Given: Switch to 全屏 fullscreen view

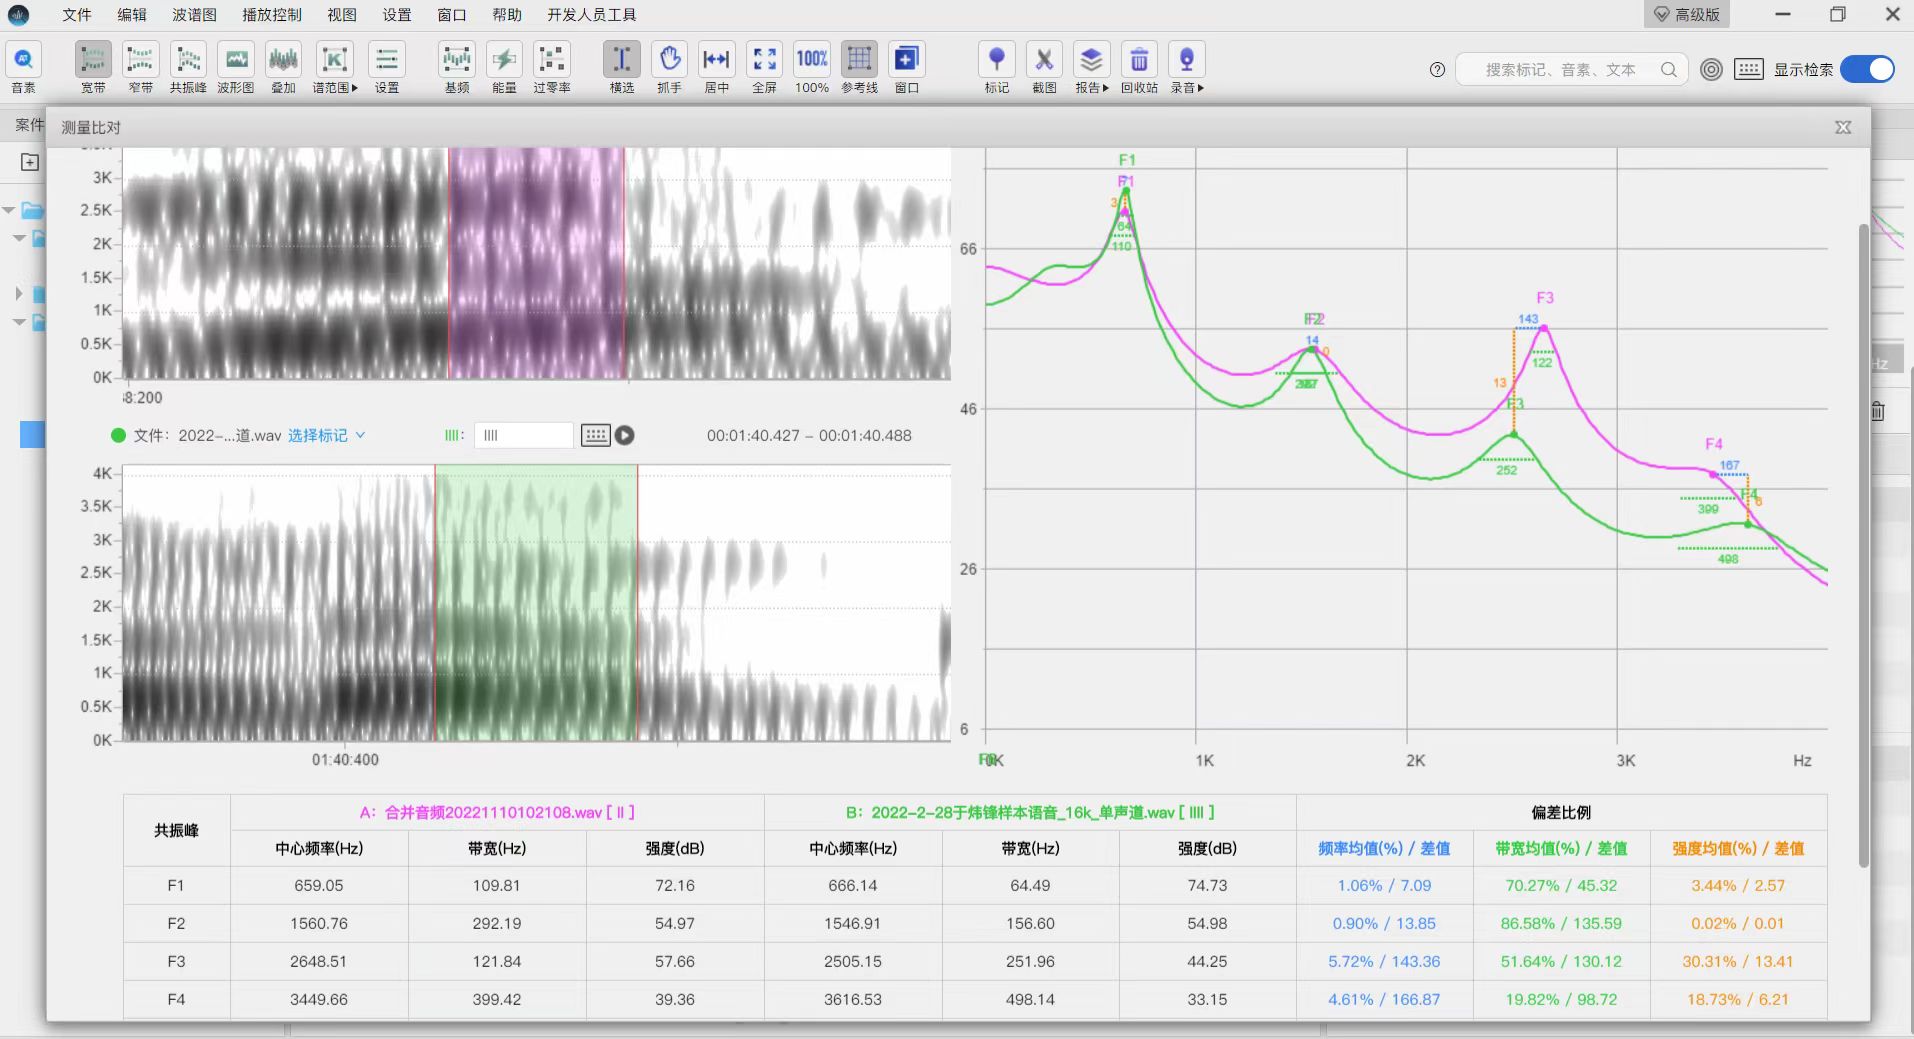Looking at the screenshot, I should pyautogui.click(x=764, y=68).
